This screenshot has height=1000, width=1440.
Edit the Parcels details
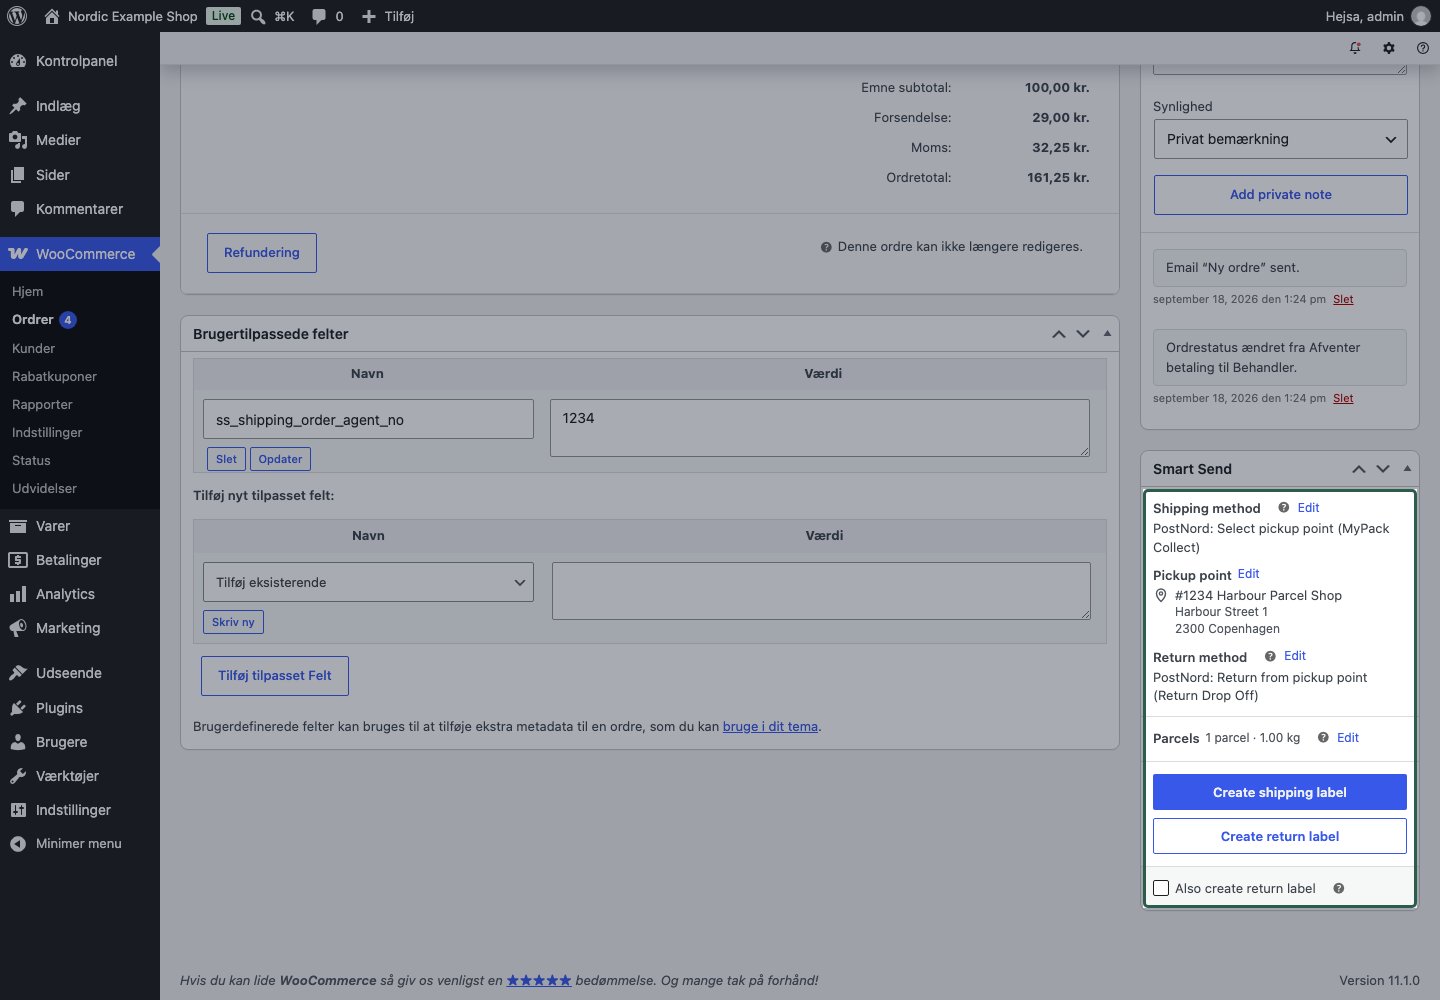pos(1348,738)
